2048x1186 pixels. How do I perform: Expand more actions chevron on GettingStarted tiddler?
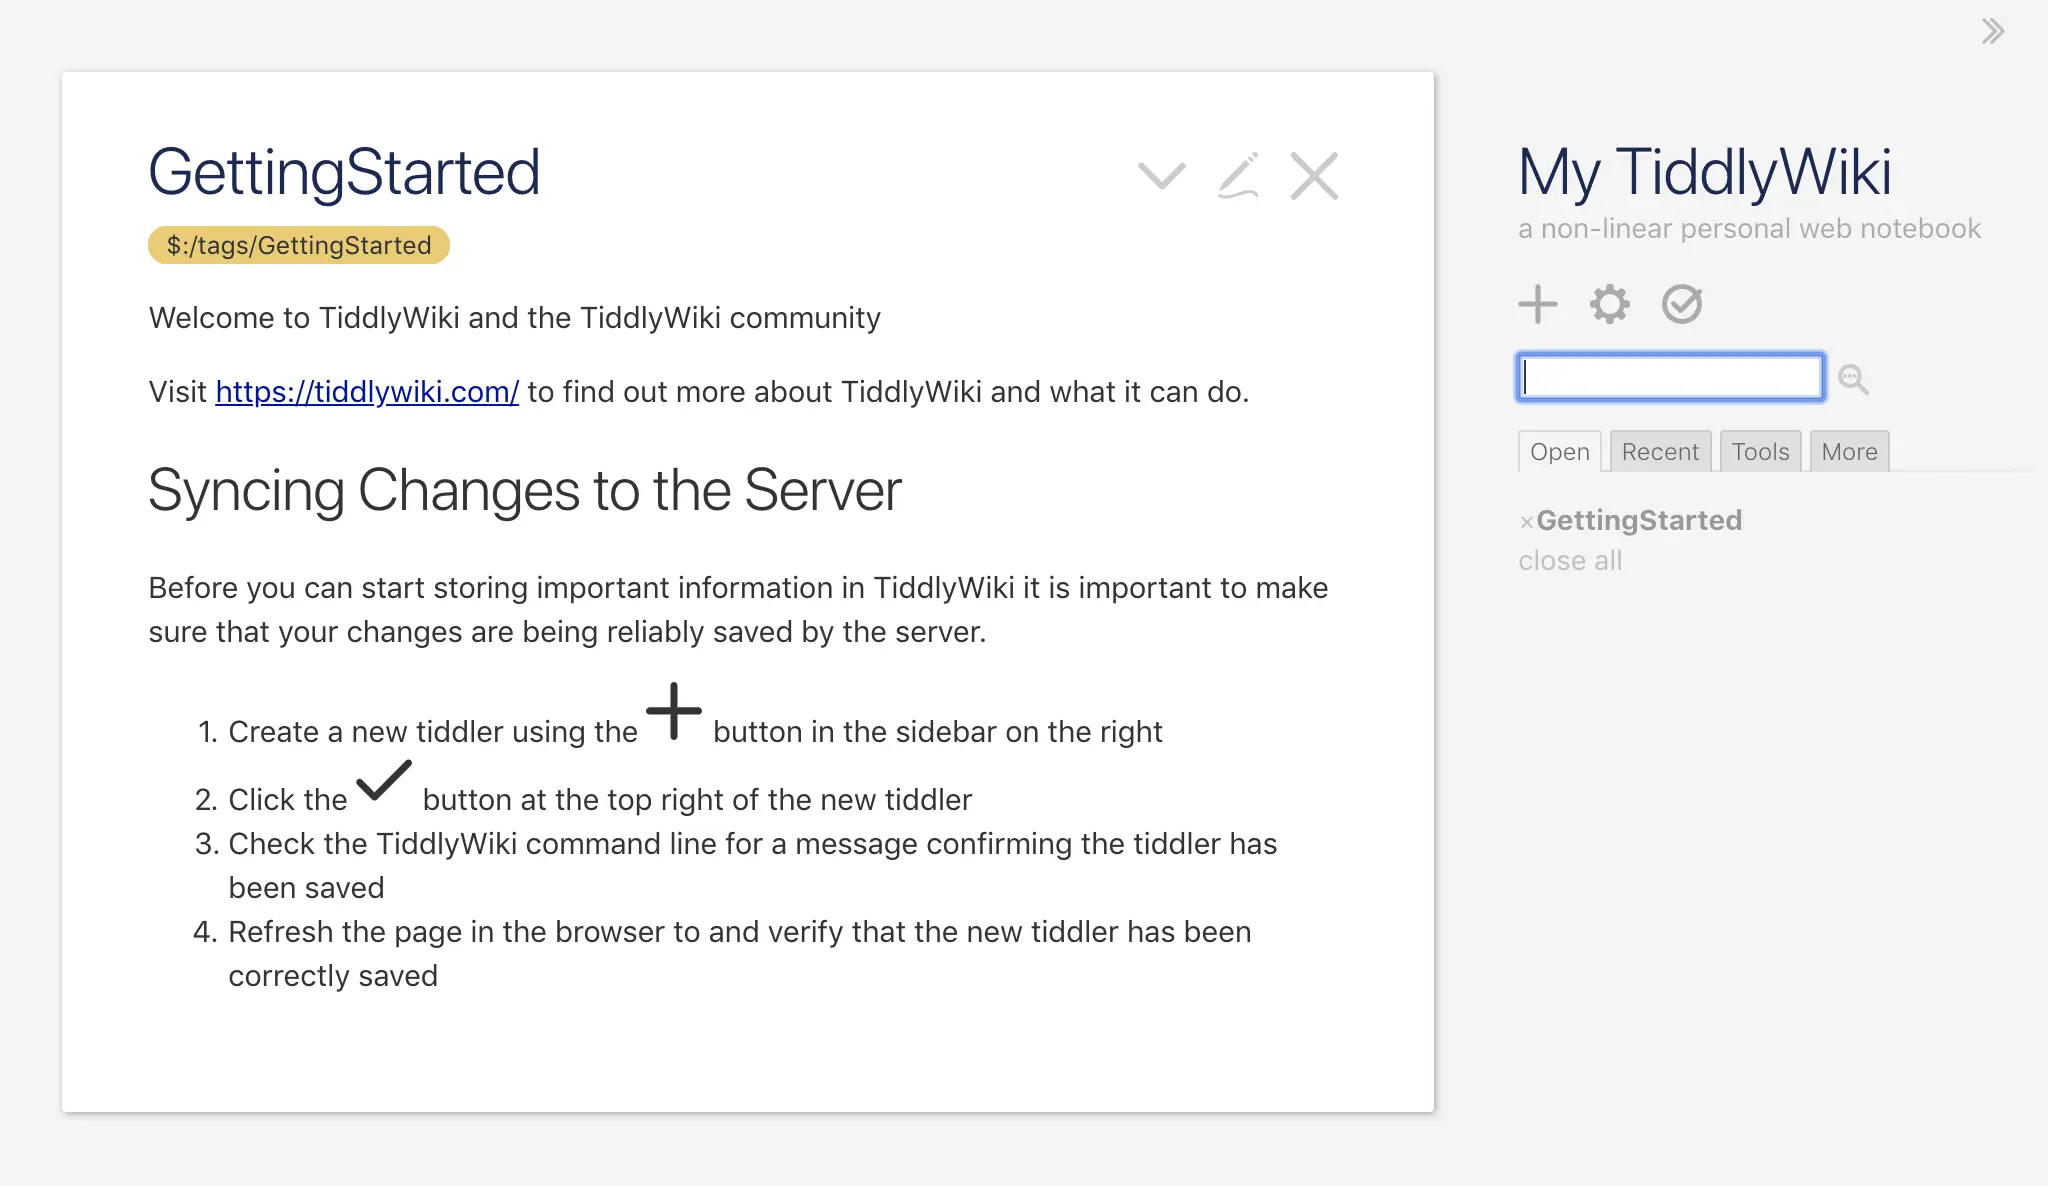tap(1161, 177)
